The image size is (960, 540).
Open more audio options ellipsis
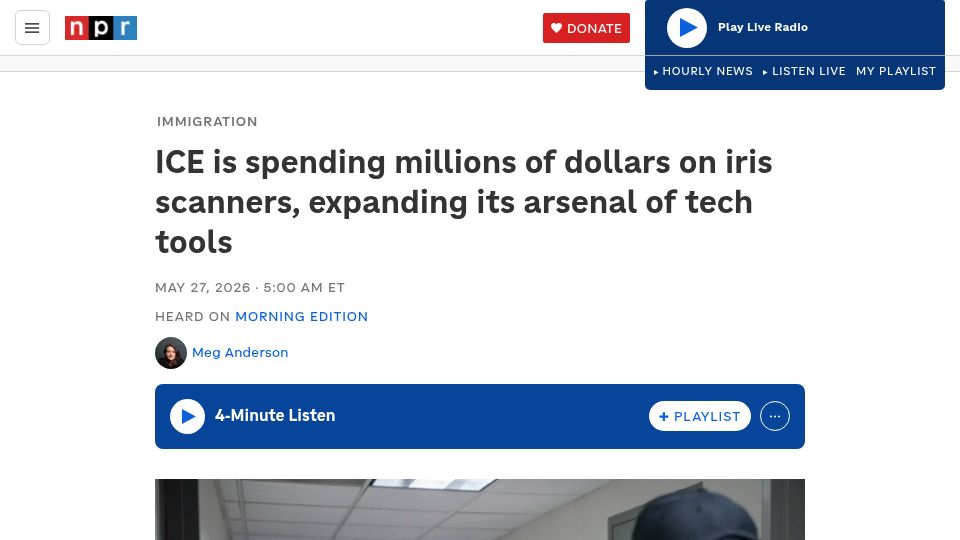coord(774,416)
